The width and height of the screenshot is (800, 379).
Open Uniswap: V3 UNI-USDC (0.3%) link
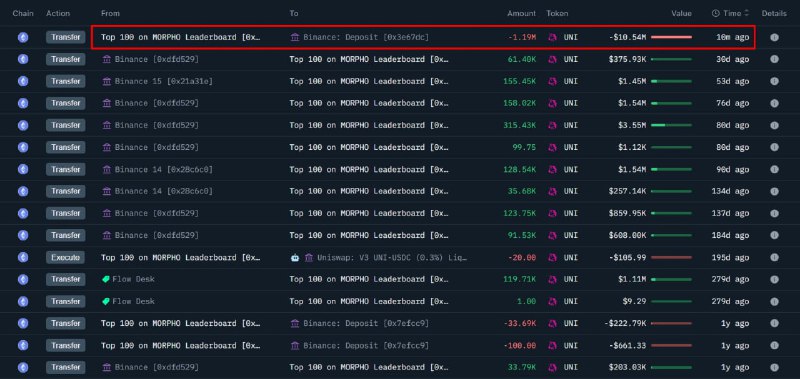point(392,258)
